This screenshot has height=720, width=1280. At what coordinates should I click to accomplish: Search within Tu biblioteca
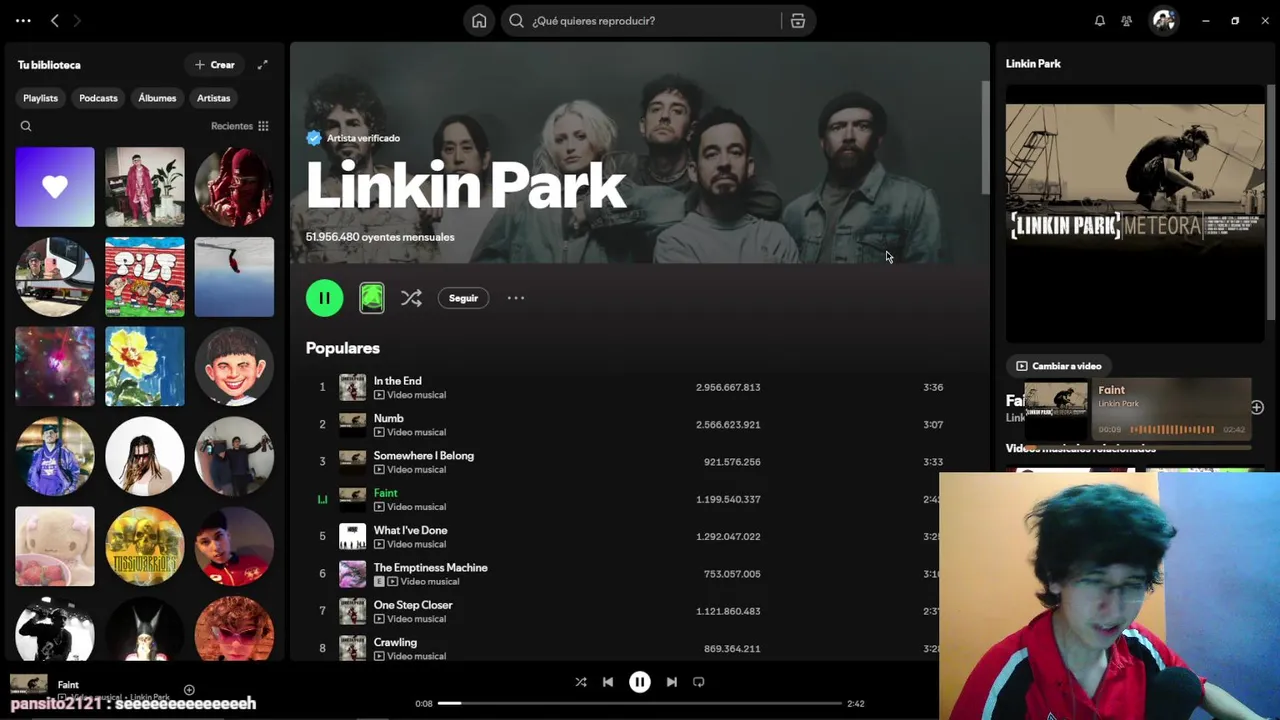point(26,126)
